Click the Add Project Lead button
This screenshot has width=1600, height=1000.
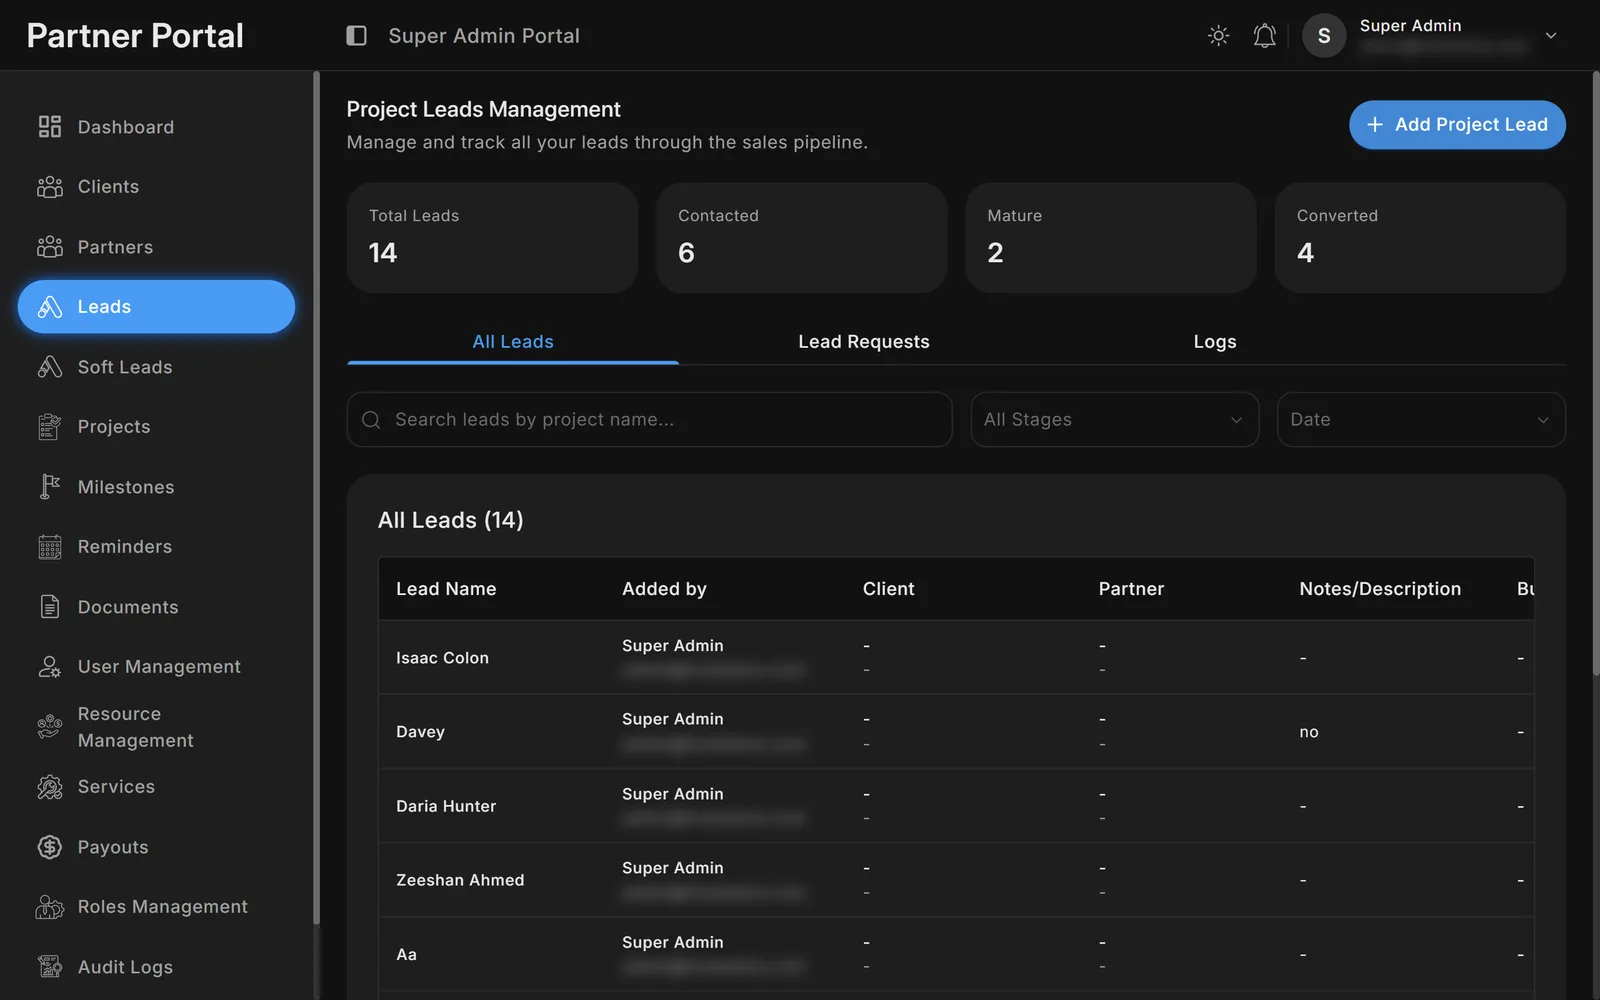(x=1457, y=125)
